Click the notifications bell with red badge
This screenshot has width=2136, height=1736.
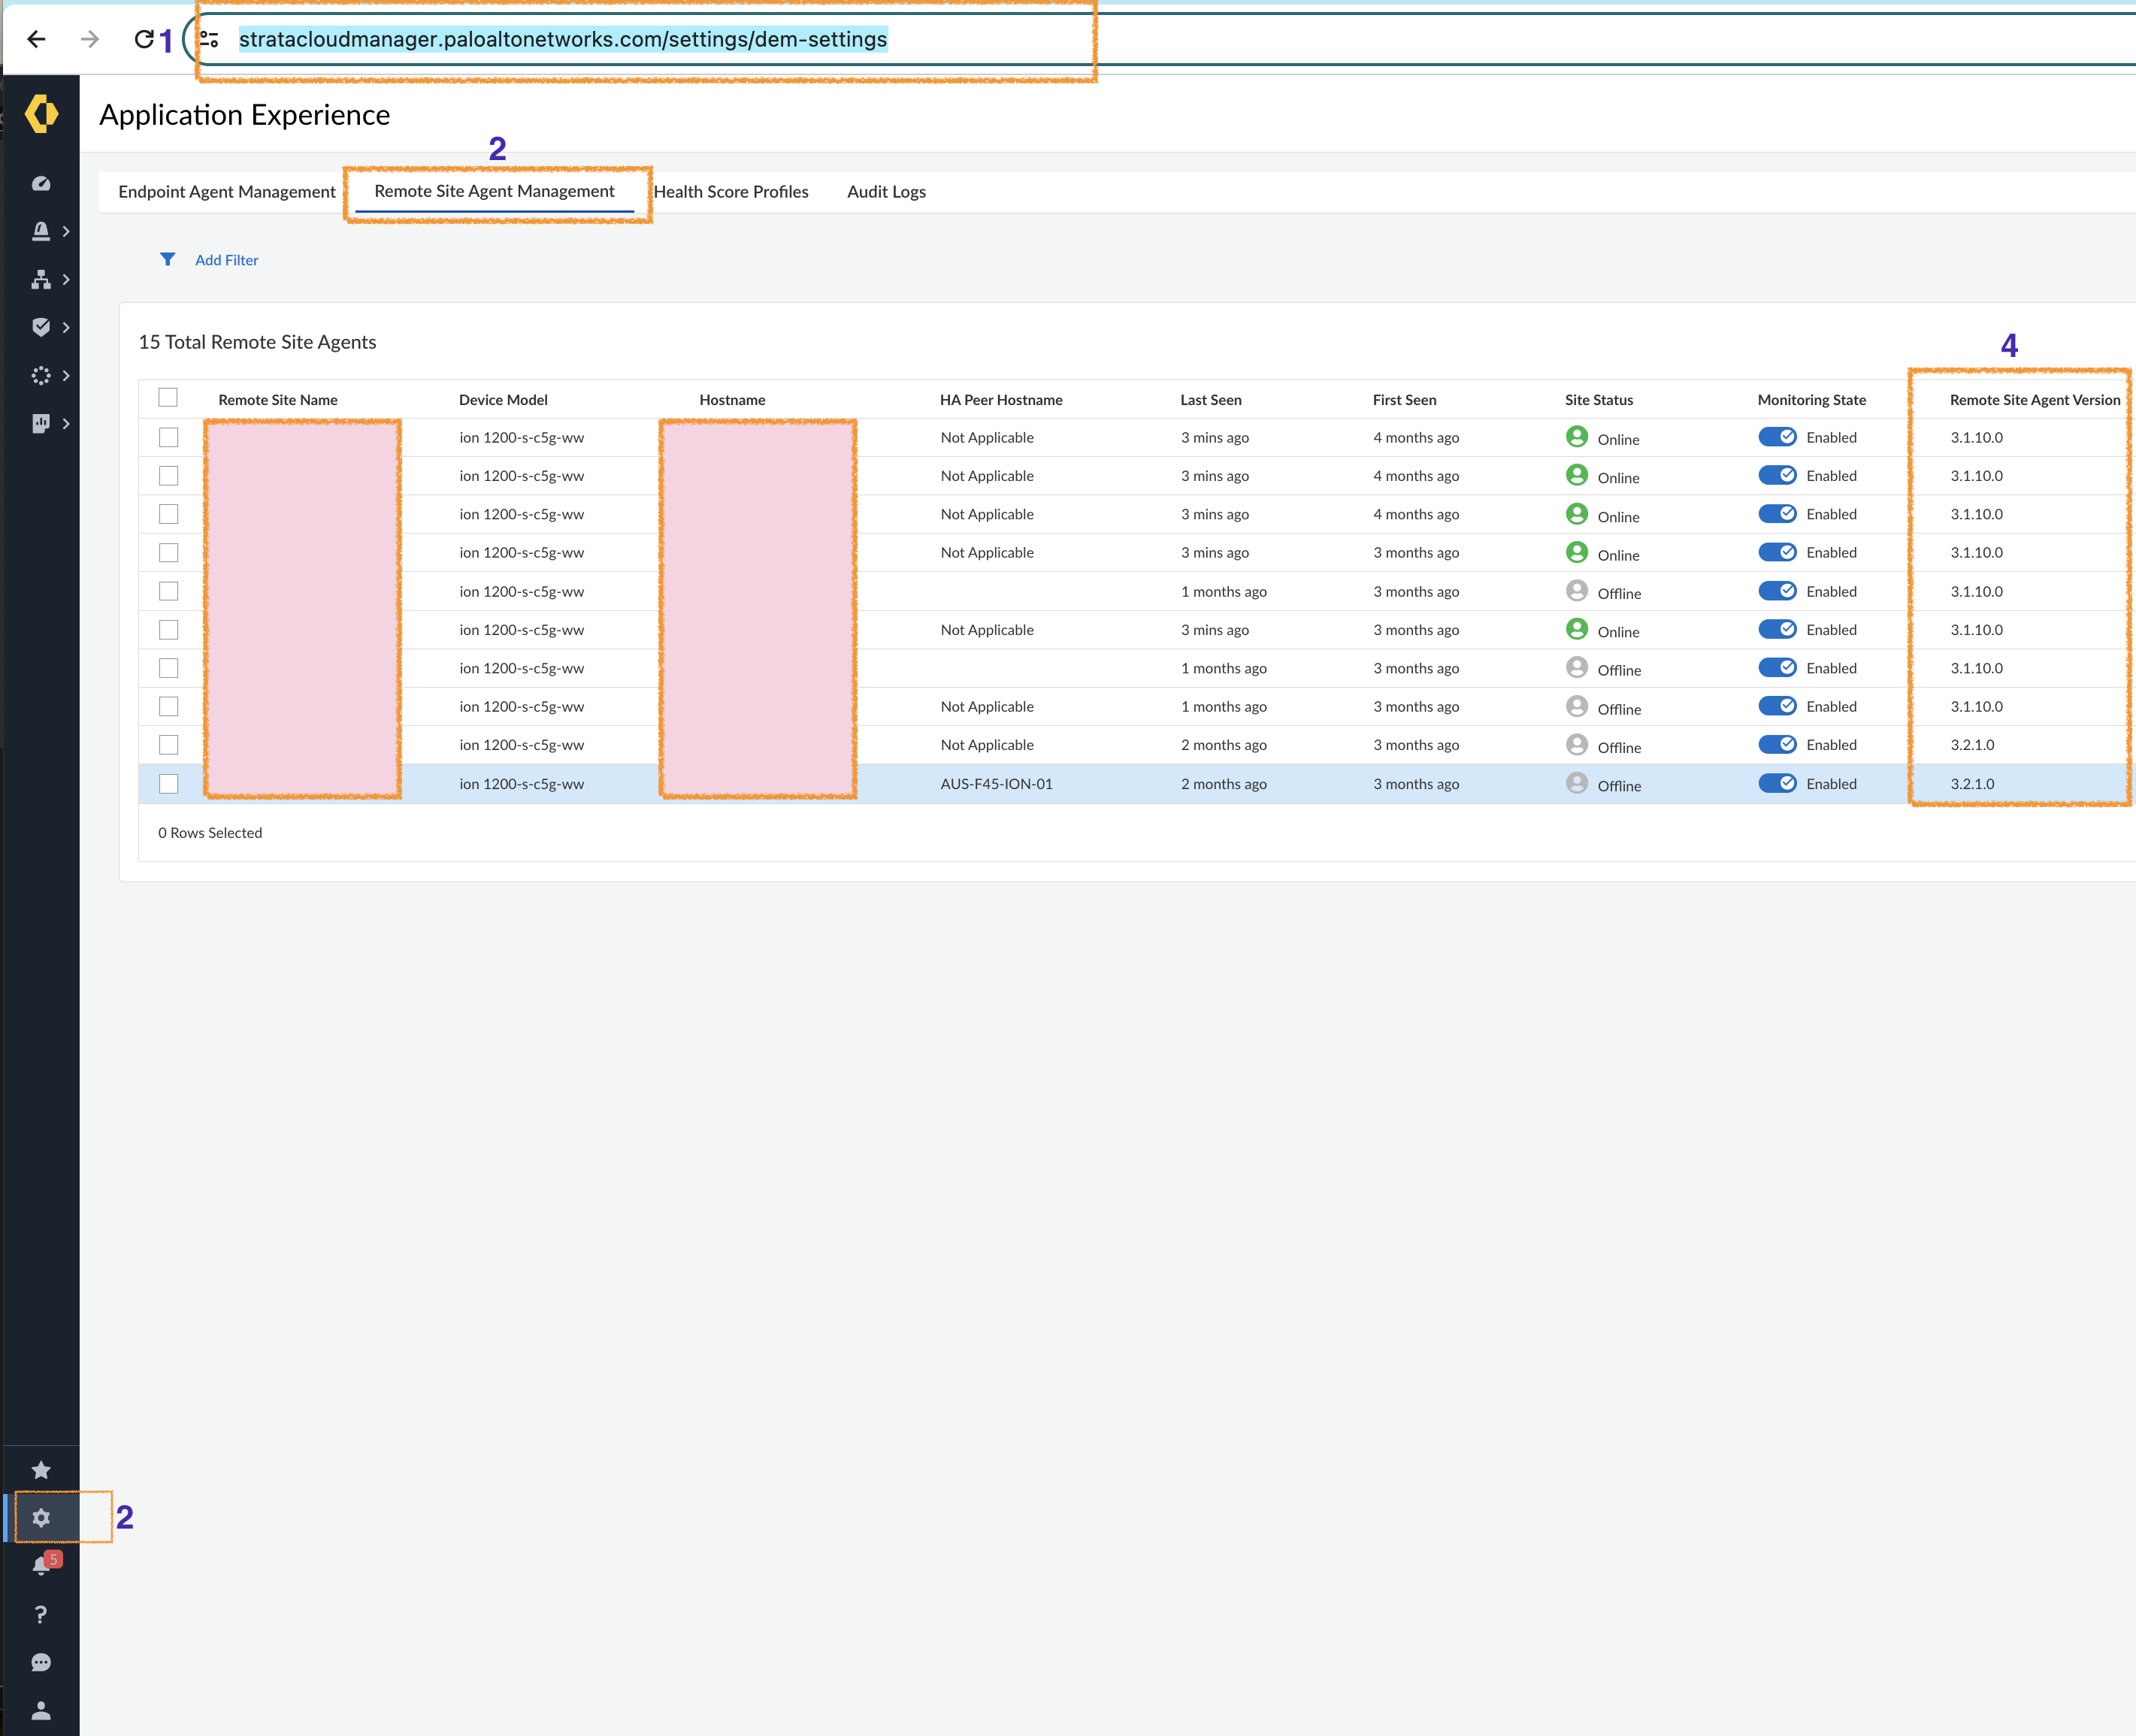pos(42,1566)
